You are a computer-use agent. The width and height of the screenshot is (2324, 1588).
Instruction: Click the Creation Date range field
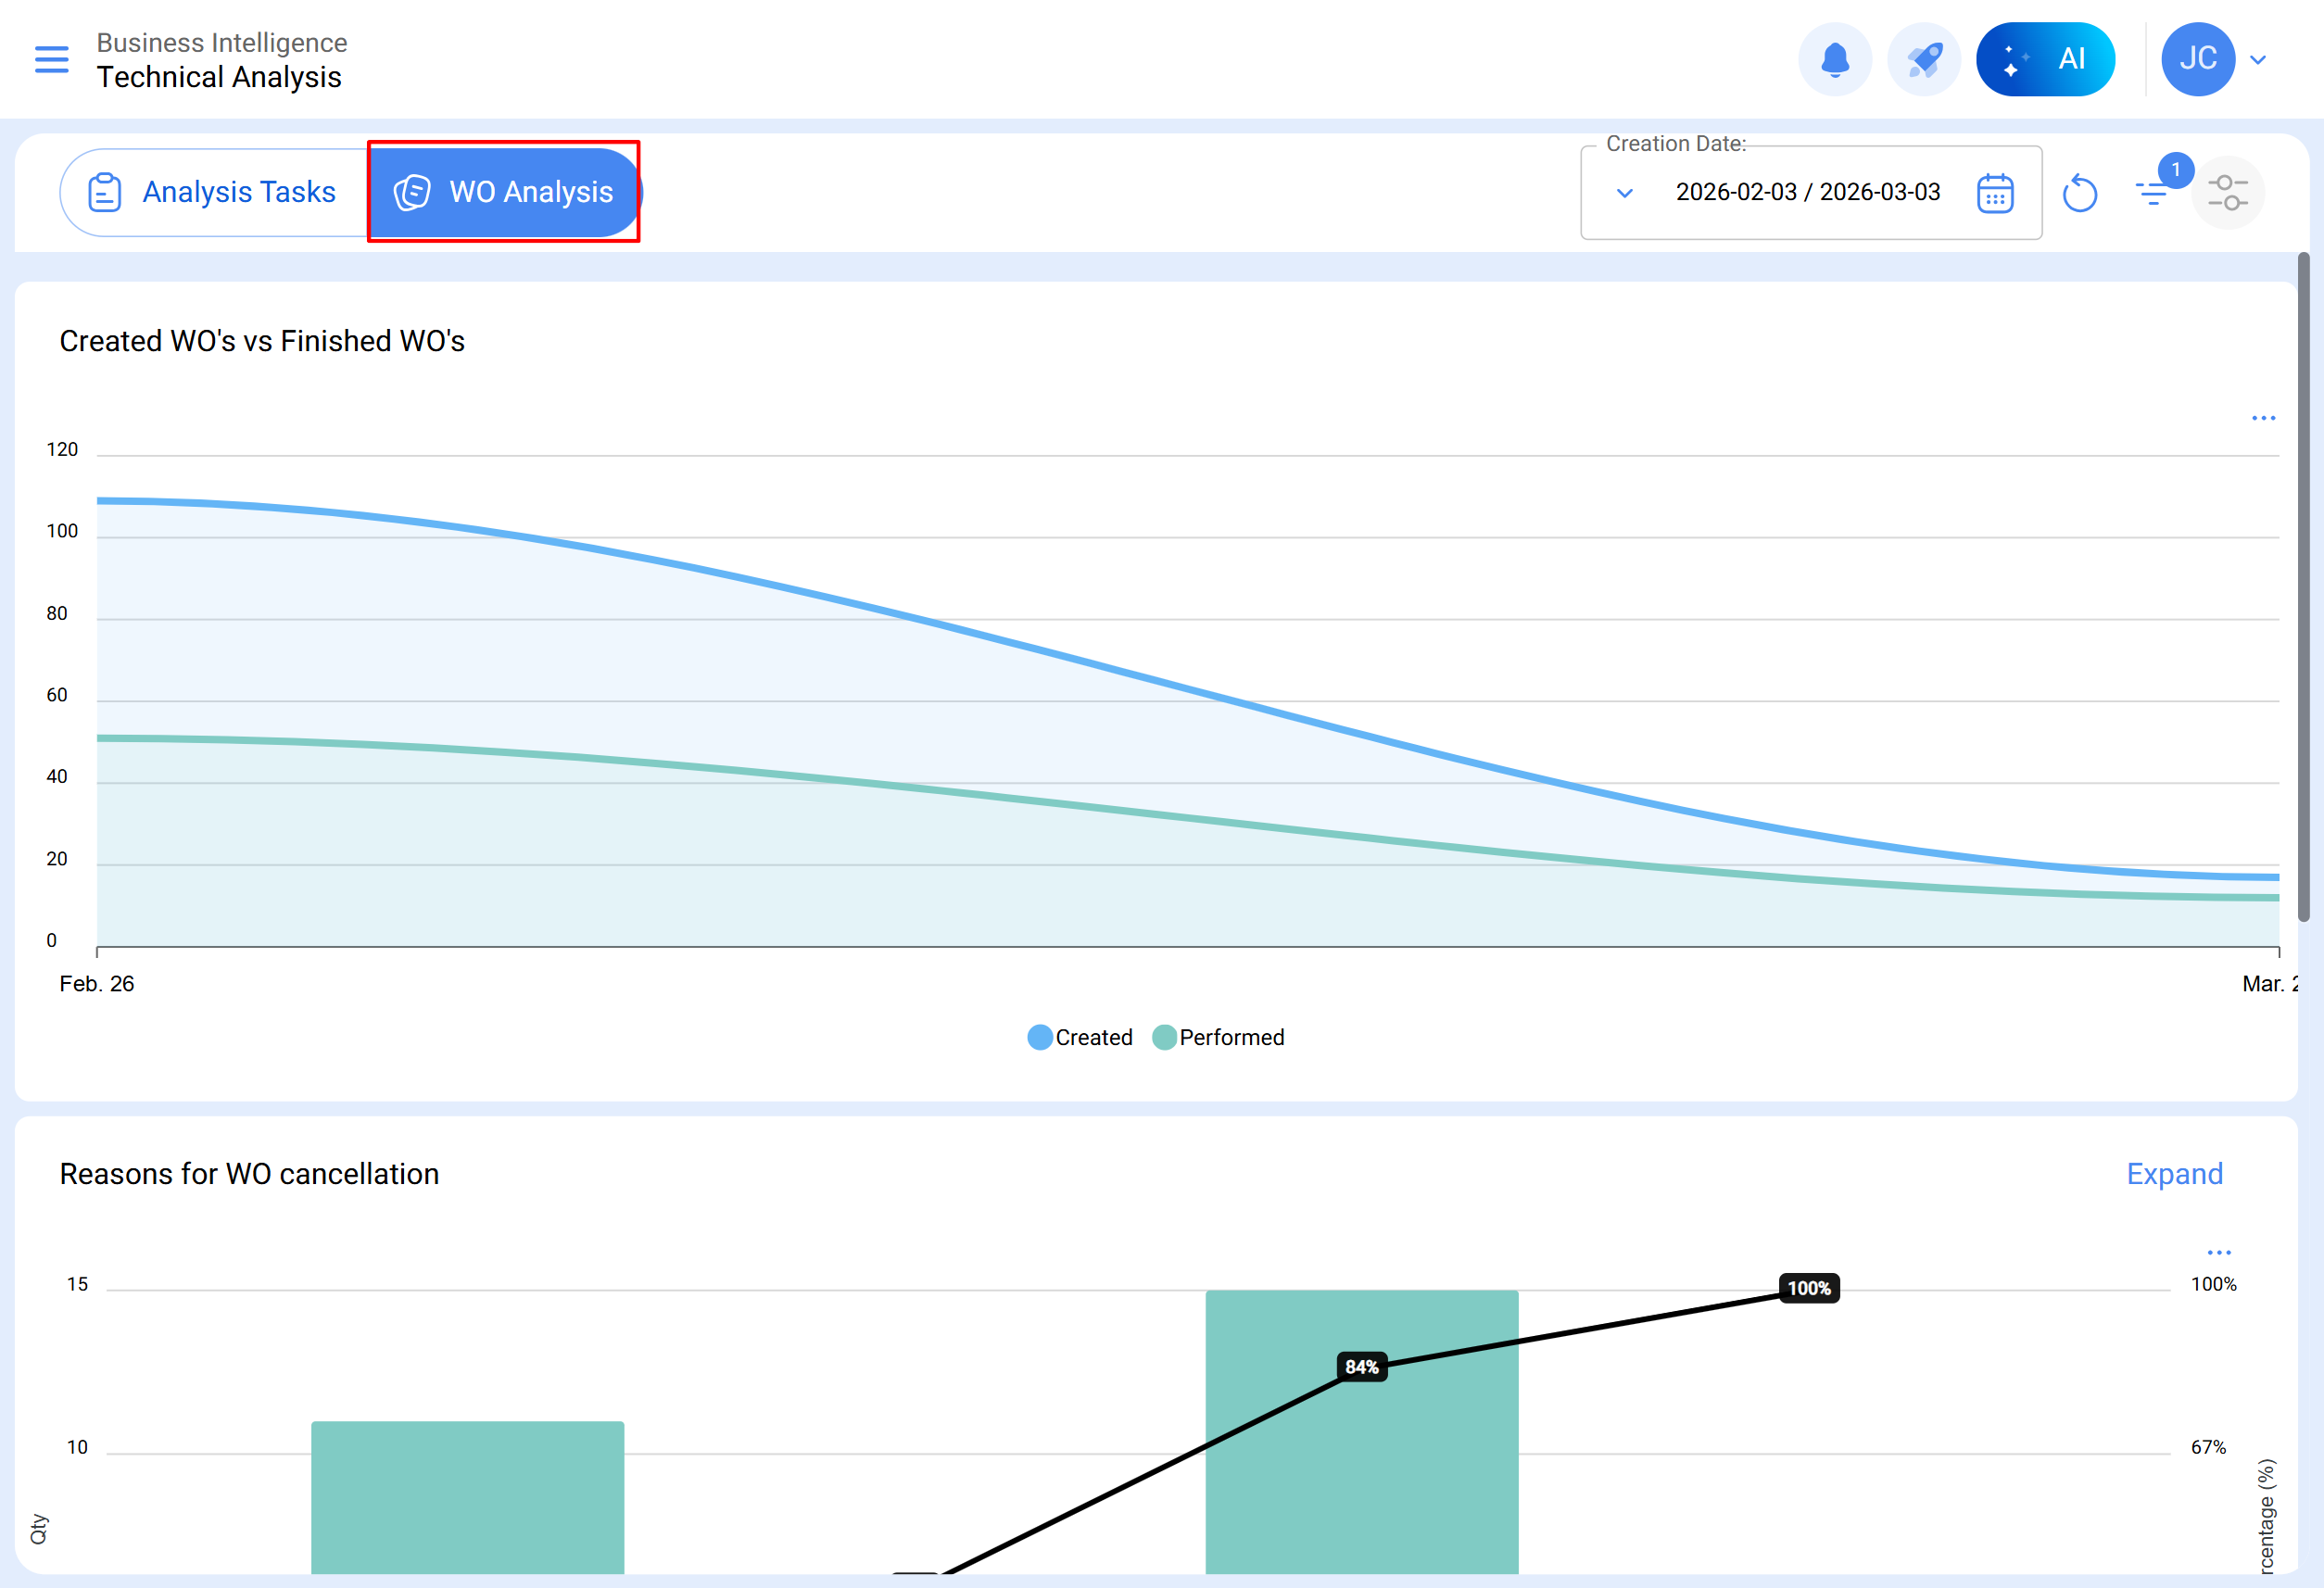click(x=1807, y=192)
